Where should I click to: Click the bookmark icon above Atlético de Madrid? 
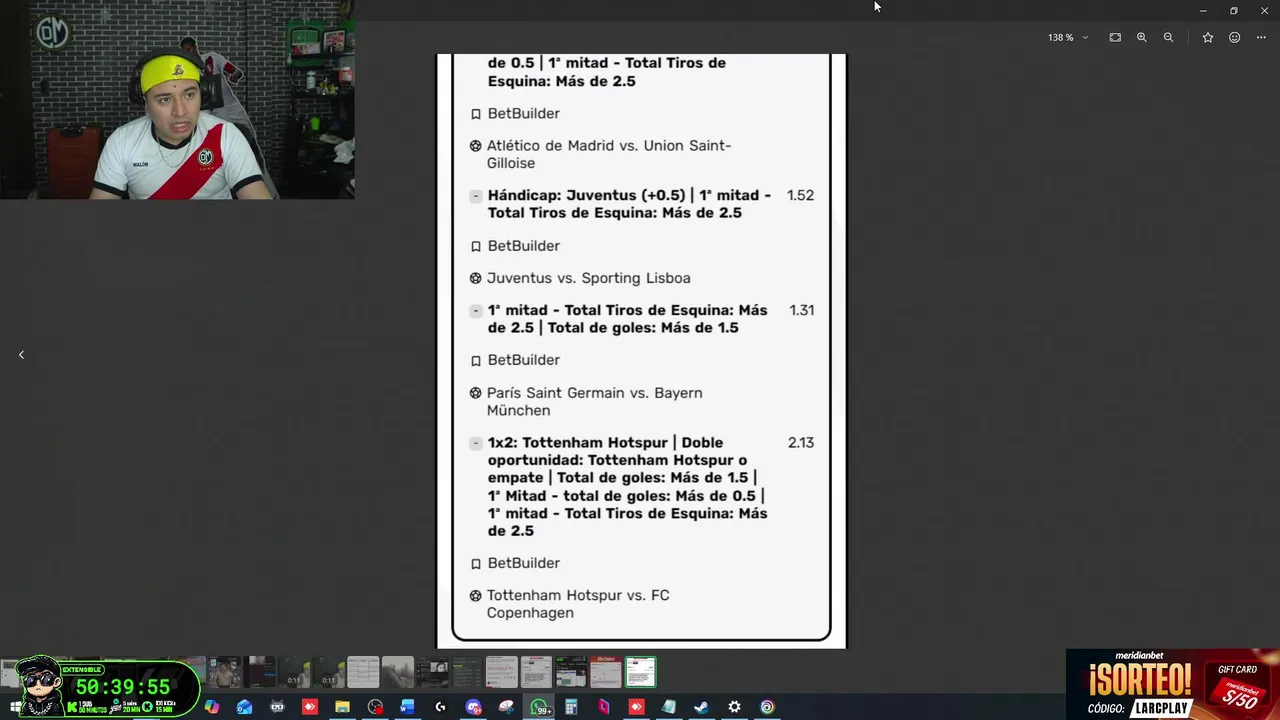[x=476, y=114]
